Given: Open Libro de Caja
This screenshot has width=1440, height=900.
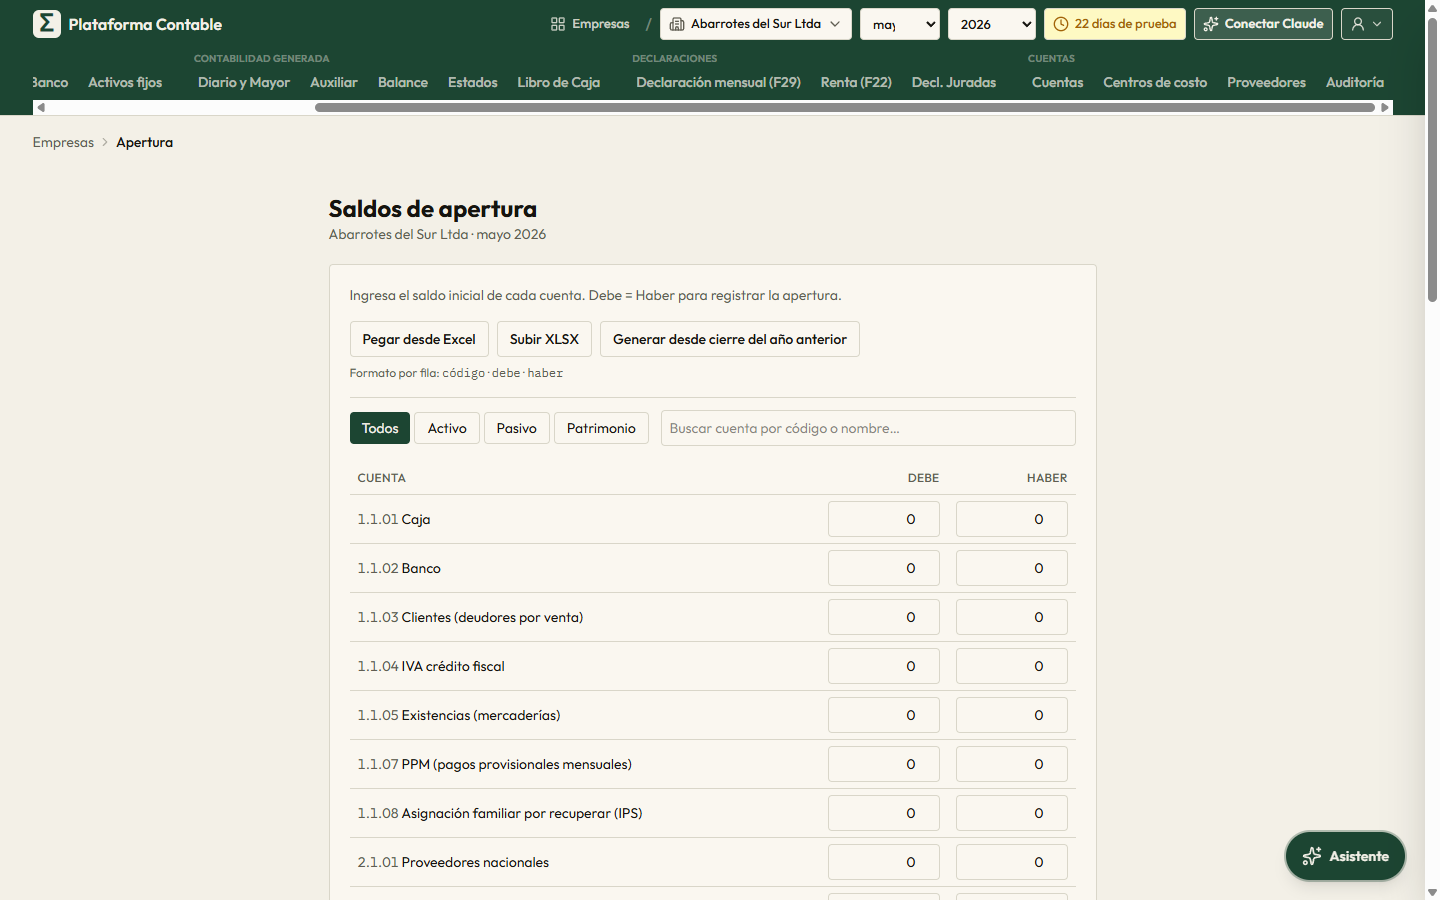Looking at the screenshot, I should (x=559, y=82).
